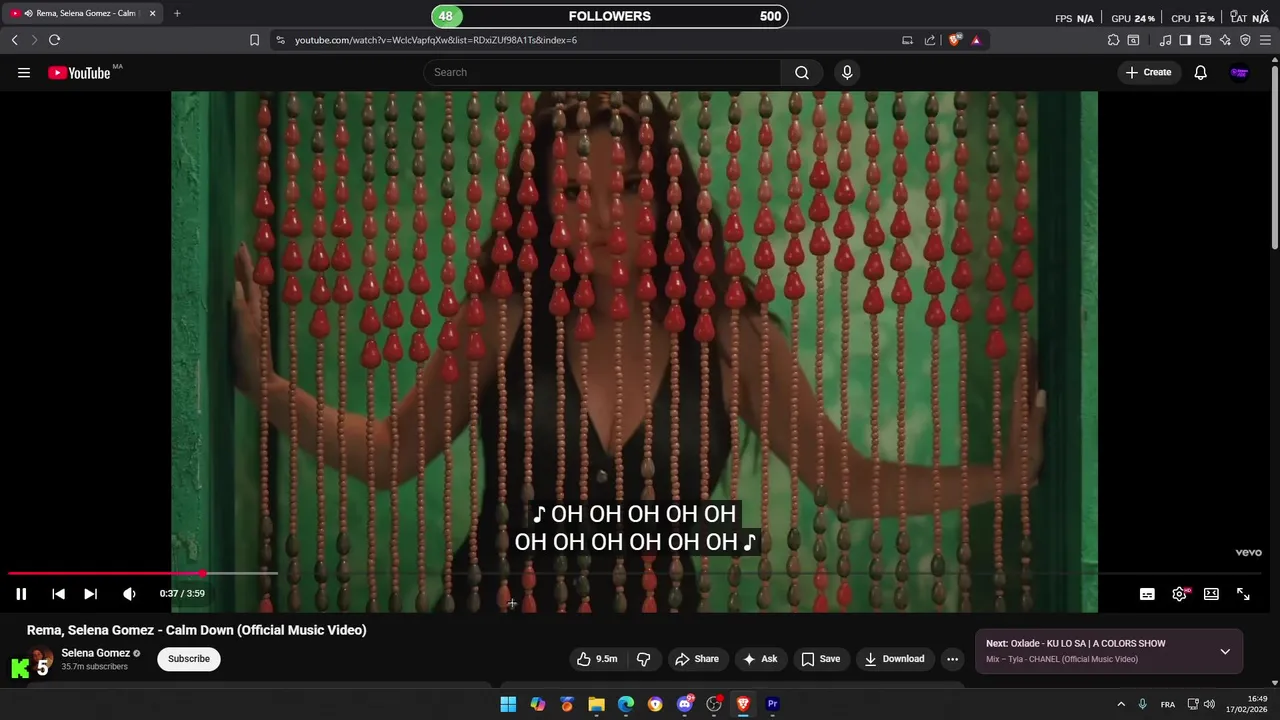This screenshot has width=1280, height=720.
Task: Click the YouTube Search input field
Action: click(602, 72)
